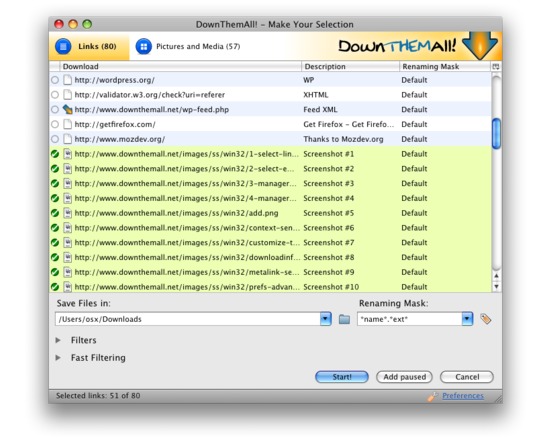Sort by the Download column header
The height and width of the screenshot is (440, 550).
pos(180,66)
